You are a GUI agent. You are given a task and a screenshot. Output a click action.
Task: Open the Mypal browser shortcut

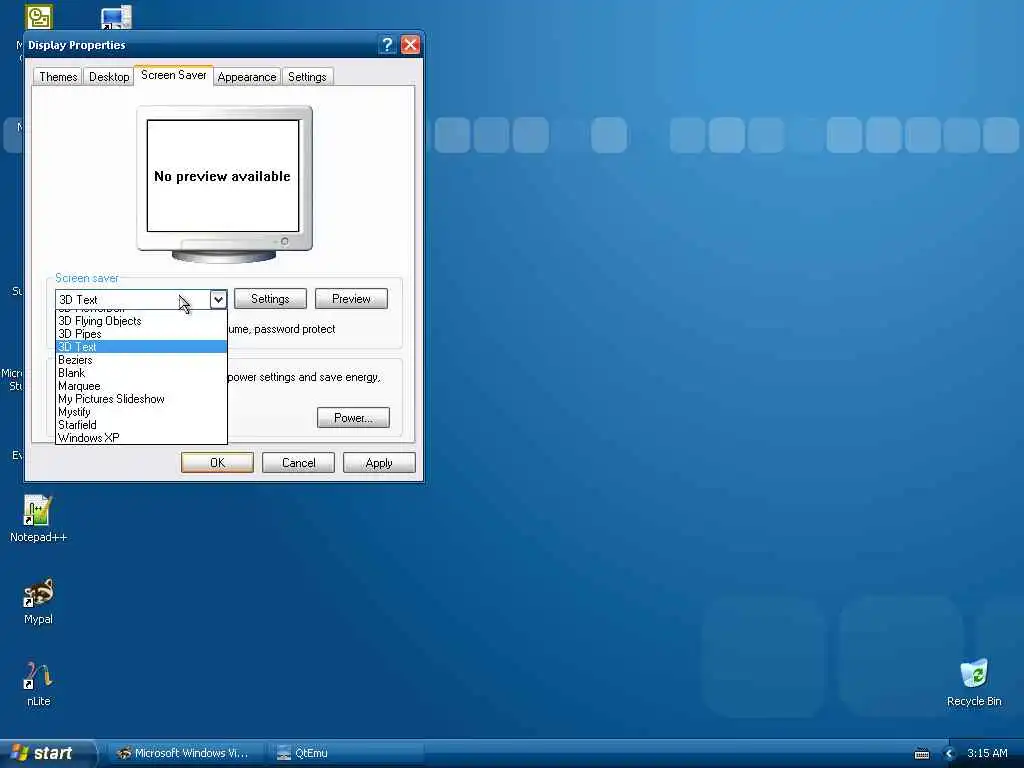38,601
